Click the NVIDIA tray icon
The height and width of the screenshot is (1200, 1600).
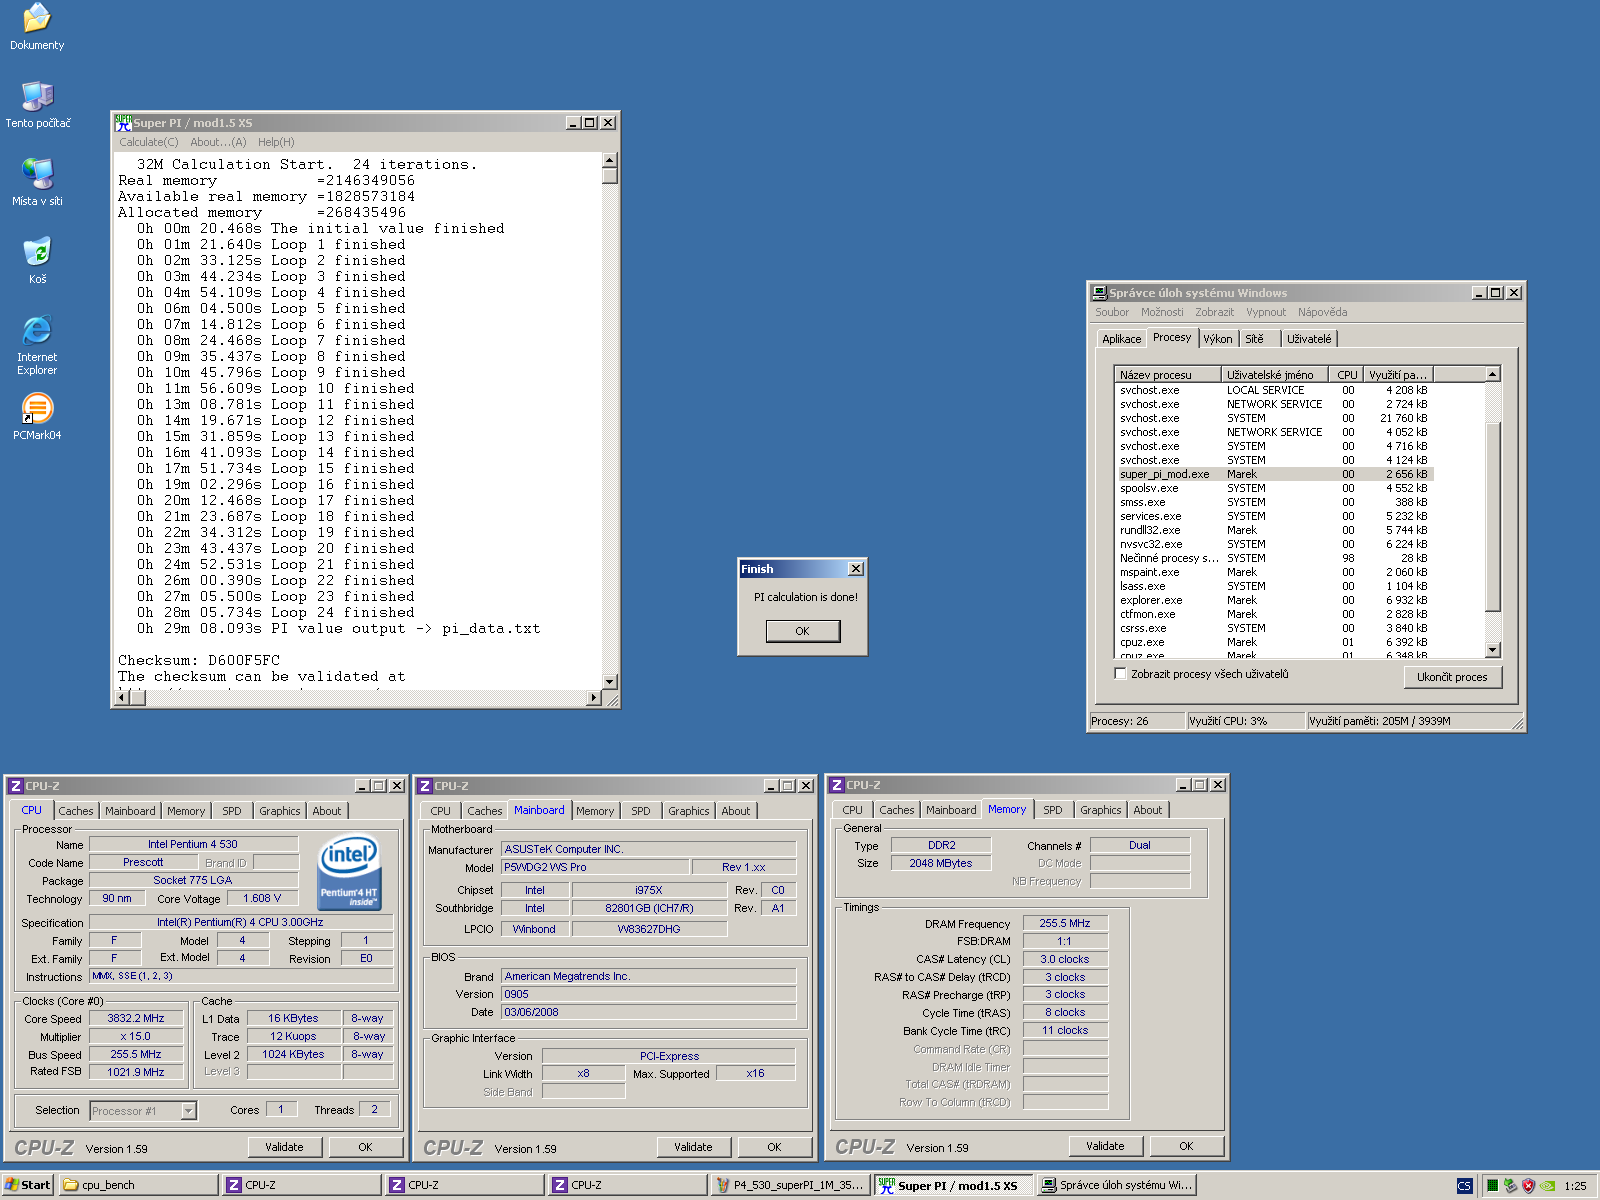[1547, 1186]
